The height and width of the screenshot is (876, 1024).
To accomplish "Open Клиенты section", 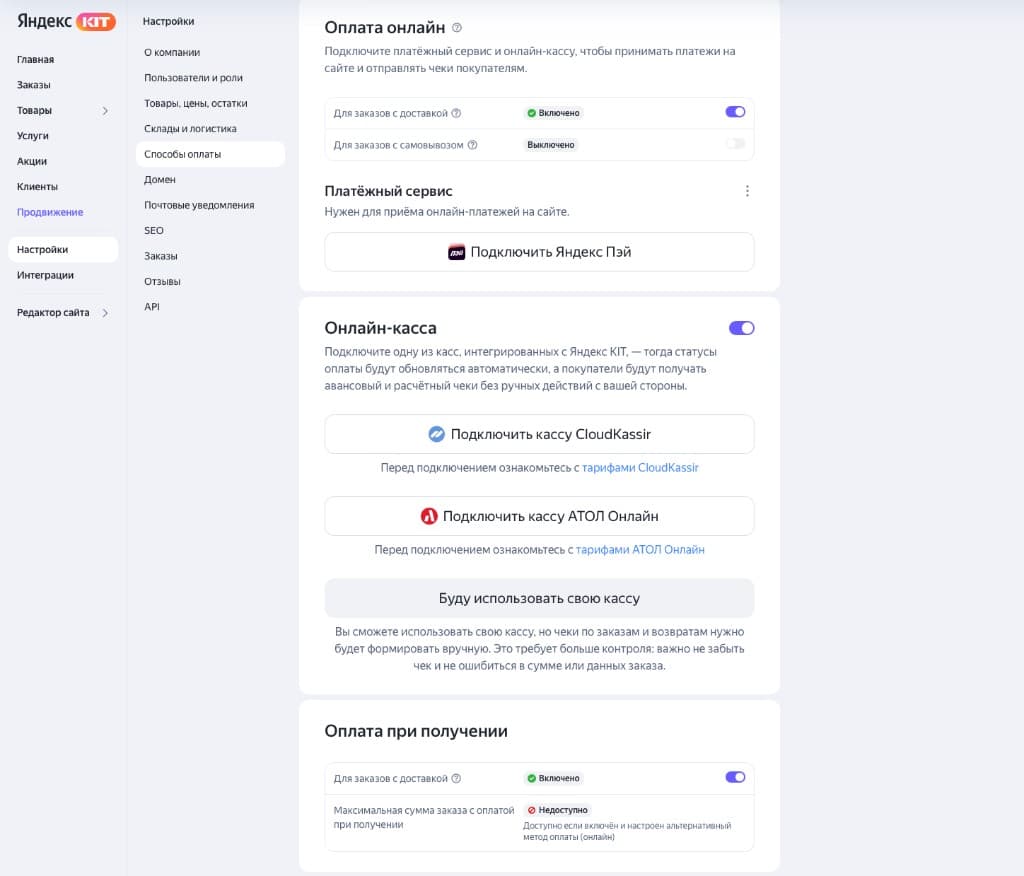I will pos(37,187).
